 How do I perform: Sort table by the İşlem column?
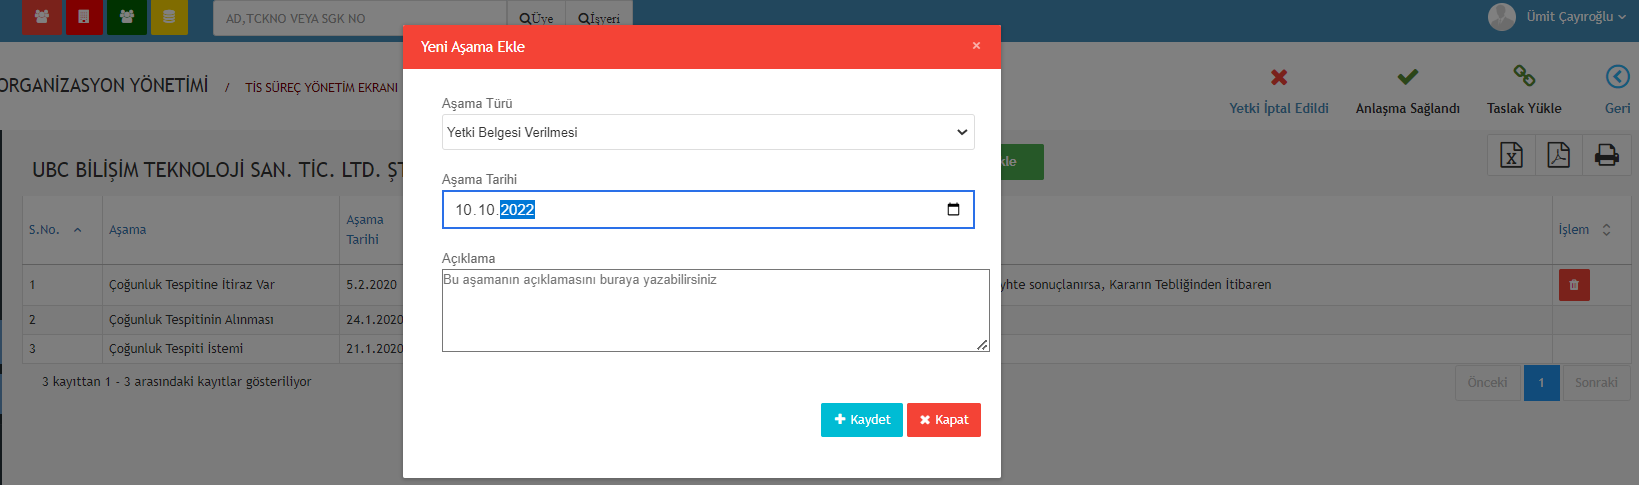(x=1584, y=230)
